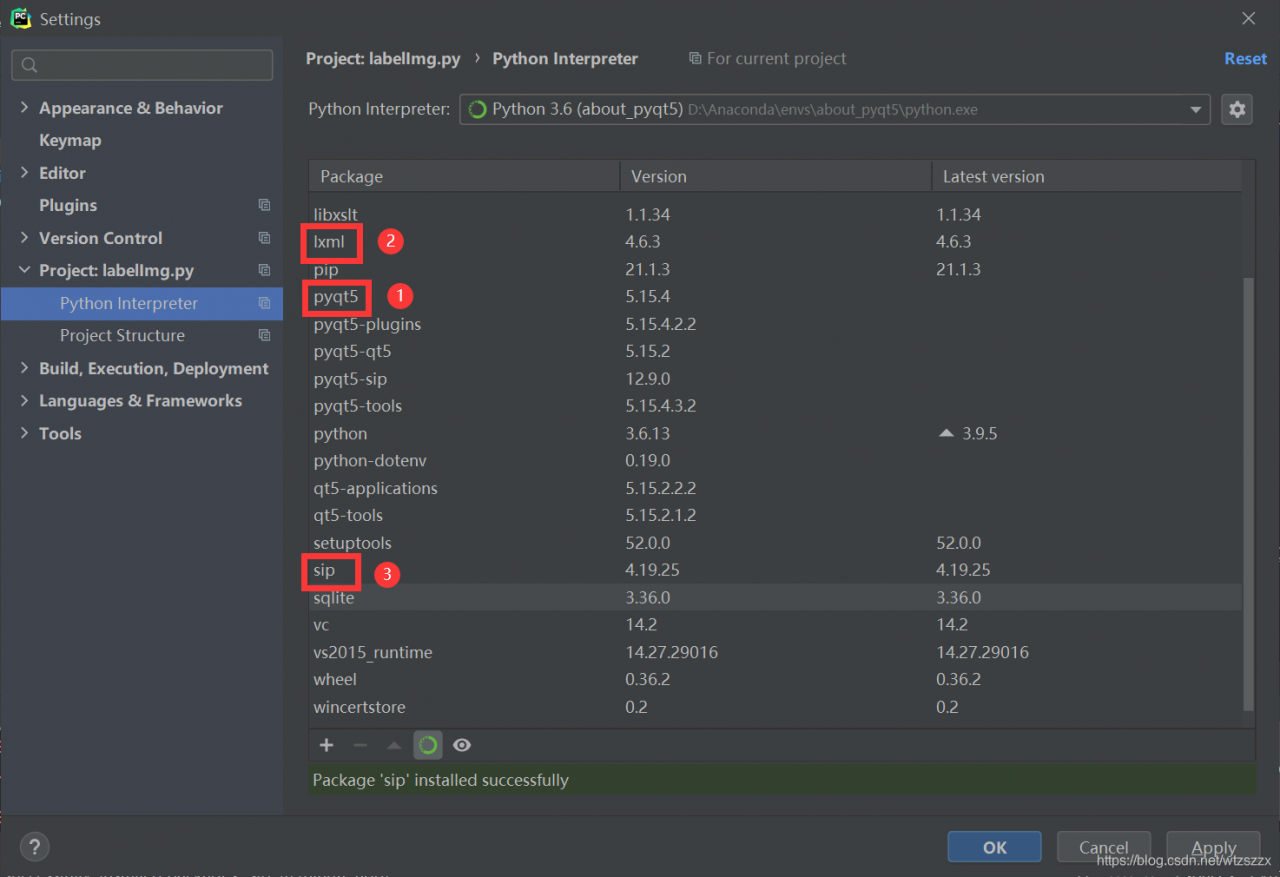Expand Appearance & Behavior section
Viewport: 1280px width, 877px height.
point(24,108)
